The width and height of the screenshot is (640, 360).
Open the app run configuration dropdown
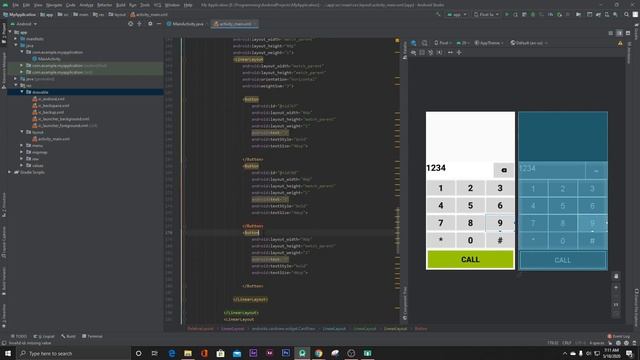(x=457, y=14)
